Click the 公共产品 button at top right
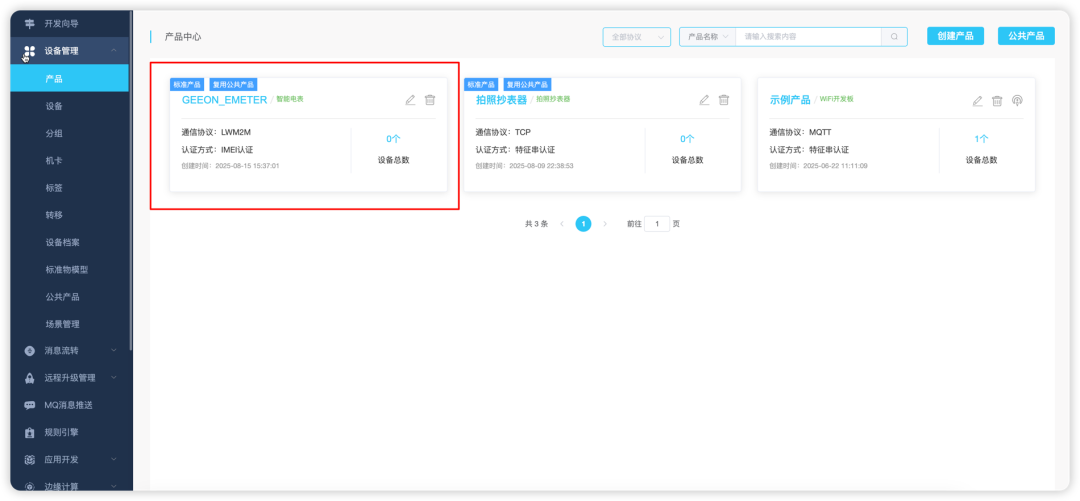Image resolution: width=1080 pixels, height=501 pixels. (1026, 37)
